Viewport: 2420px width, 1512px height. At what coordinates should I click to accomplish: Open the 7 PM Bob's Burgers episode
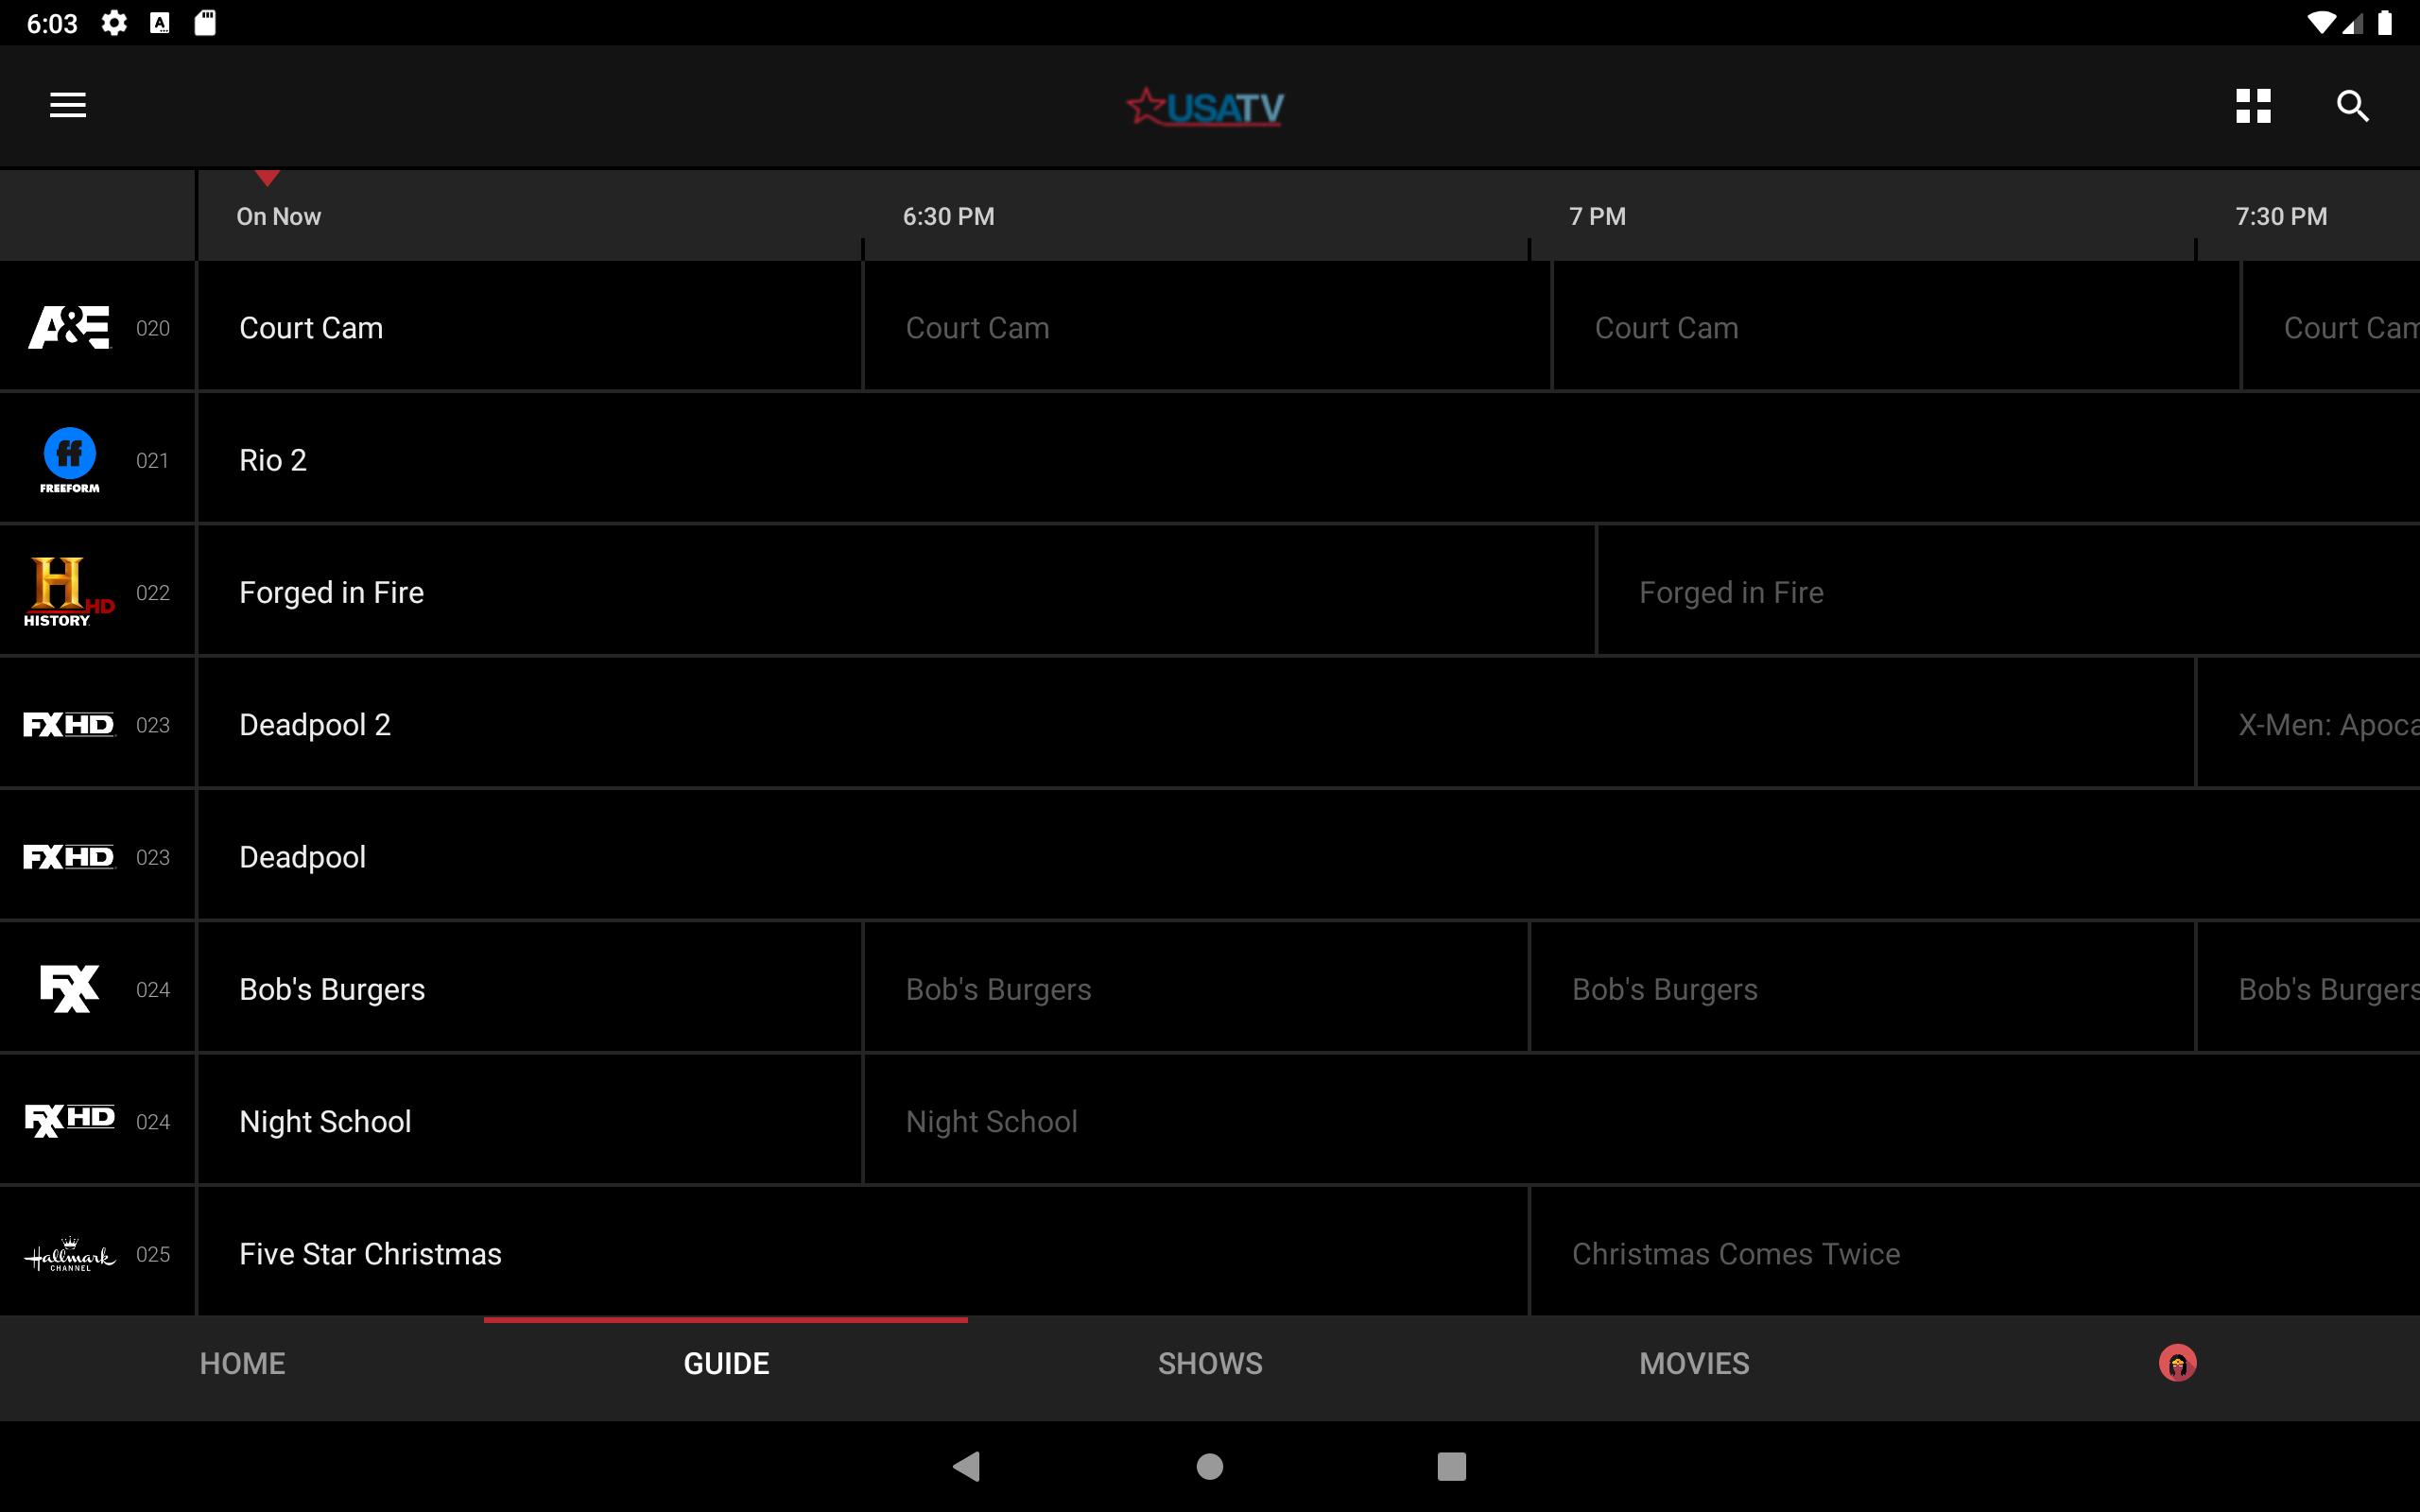[x=1863, y=987]
